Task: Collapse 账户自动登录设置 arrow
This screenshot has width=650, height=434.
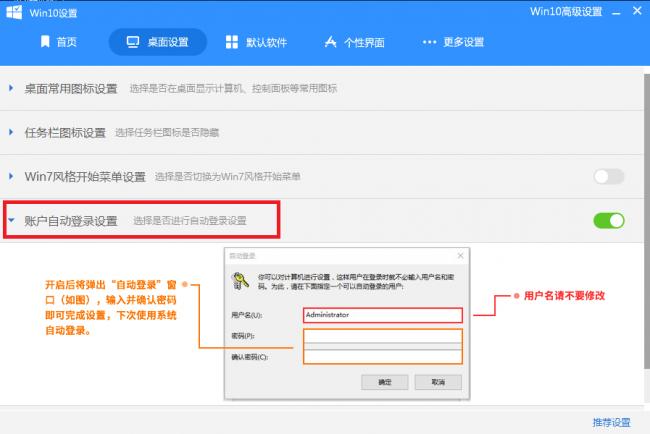Action: click(11, 220)
